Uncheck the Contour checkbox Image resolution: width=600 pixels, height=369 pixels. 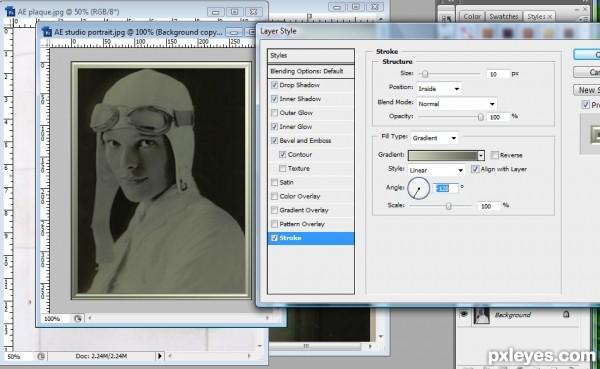(x=283, y=154)
